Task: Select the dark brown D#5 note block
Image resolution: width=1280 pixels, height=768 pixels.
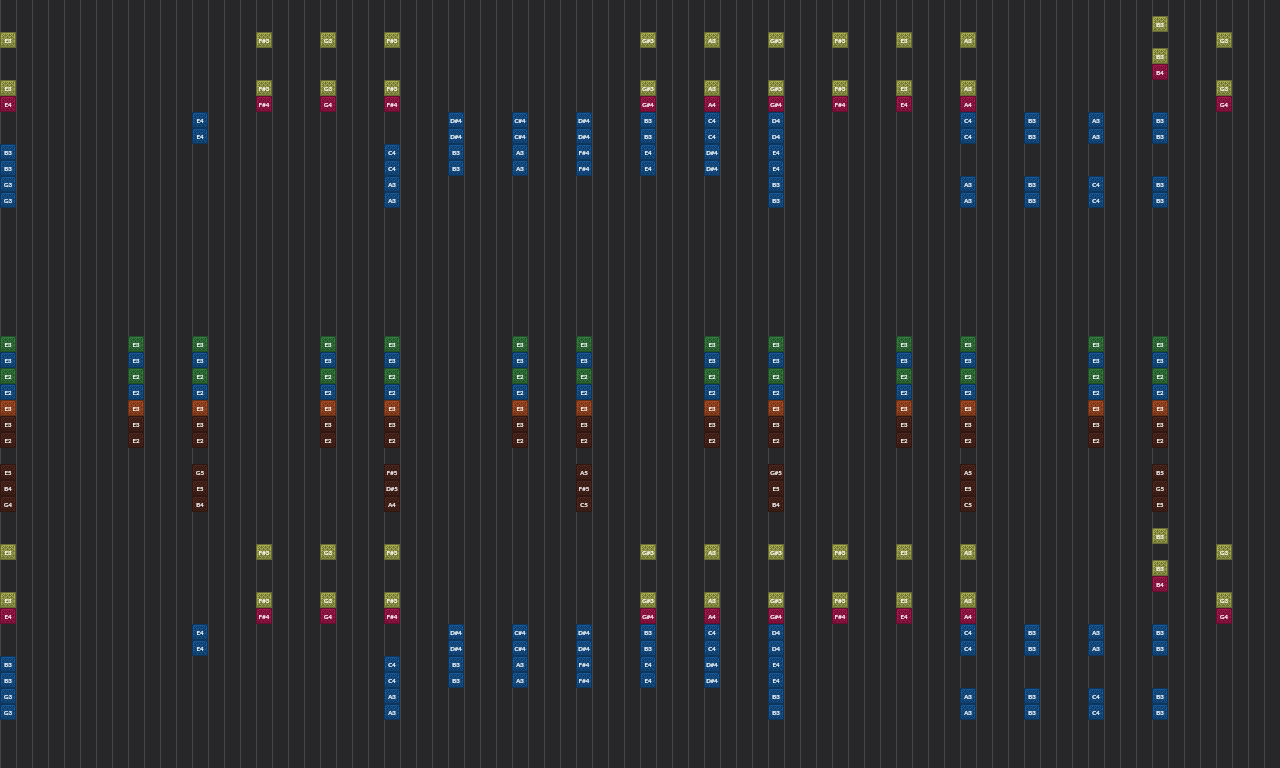Action: coord(392,489)
